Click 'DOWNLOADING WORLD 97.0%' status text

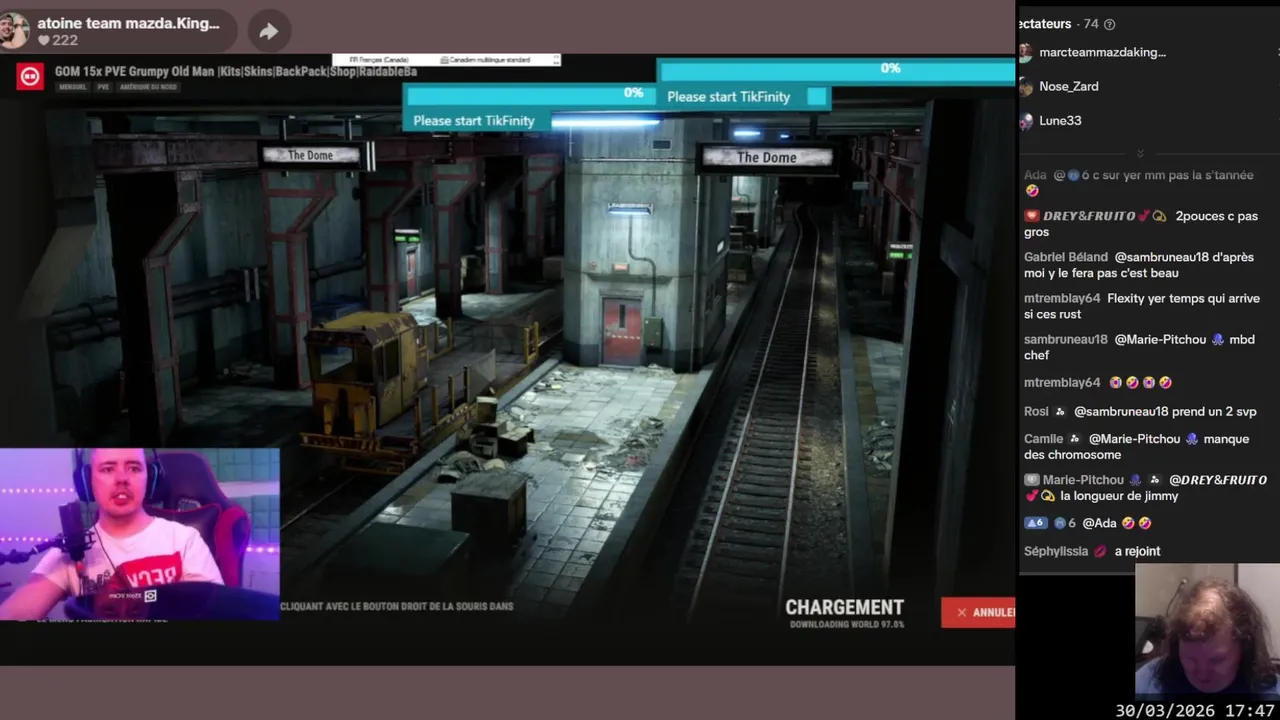[846, 625]
